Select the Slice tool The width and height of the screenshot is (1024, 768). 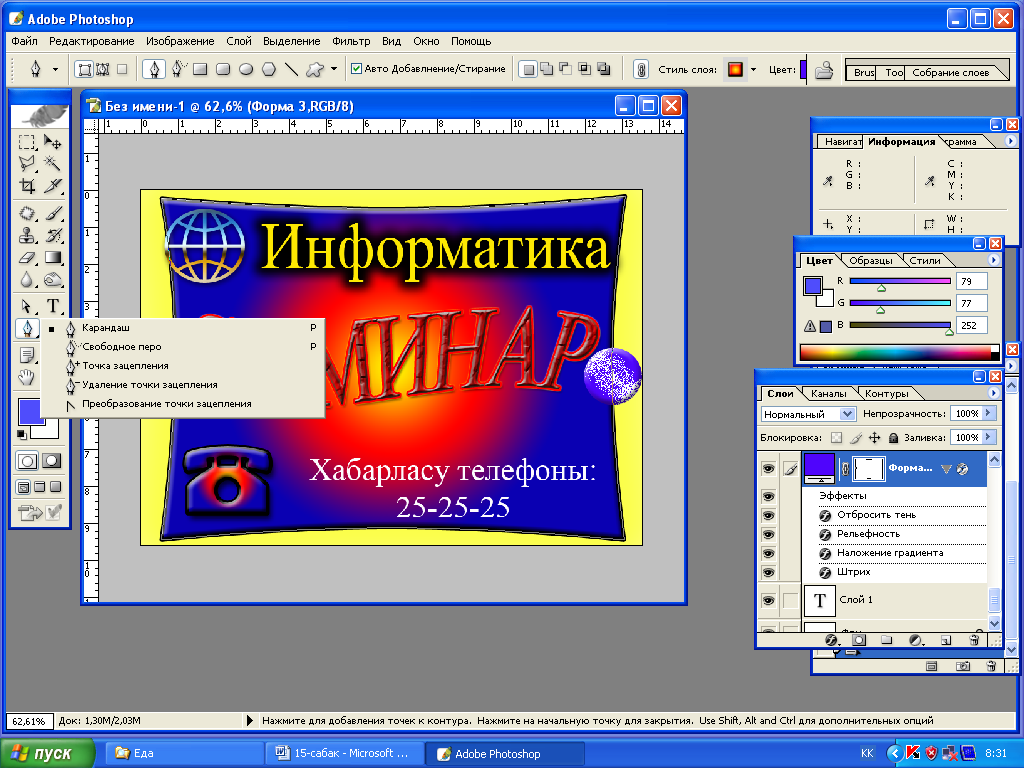52,185
